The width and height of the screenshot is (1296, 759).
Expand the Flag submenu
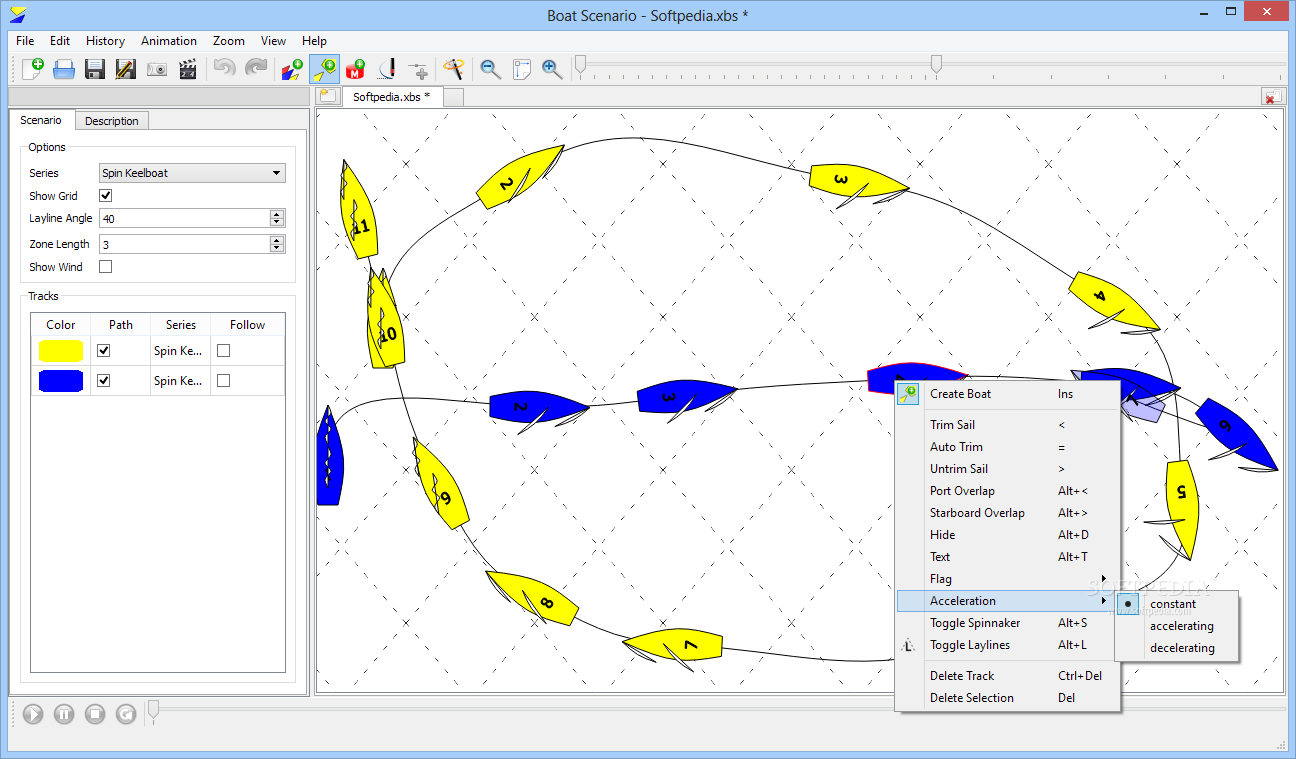pyautogui.click(x=1007, y=579)
